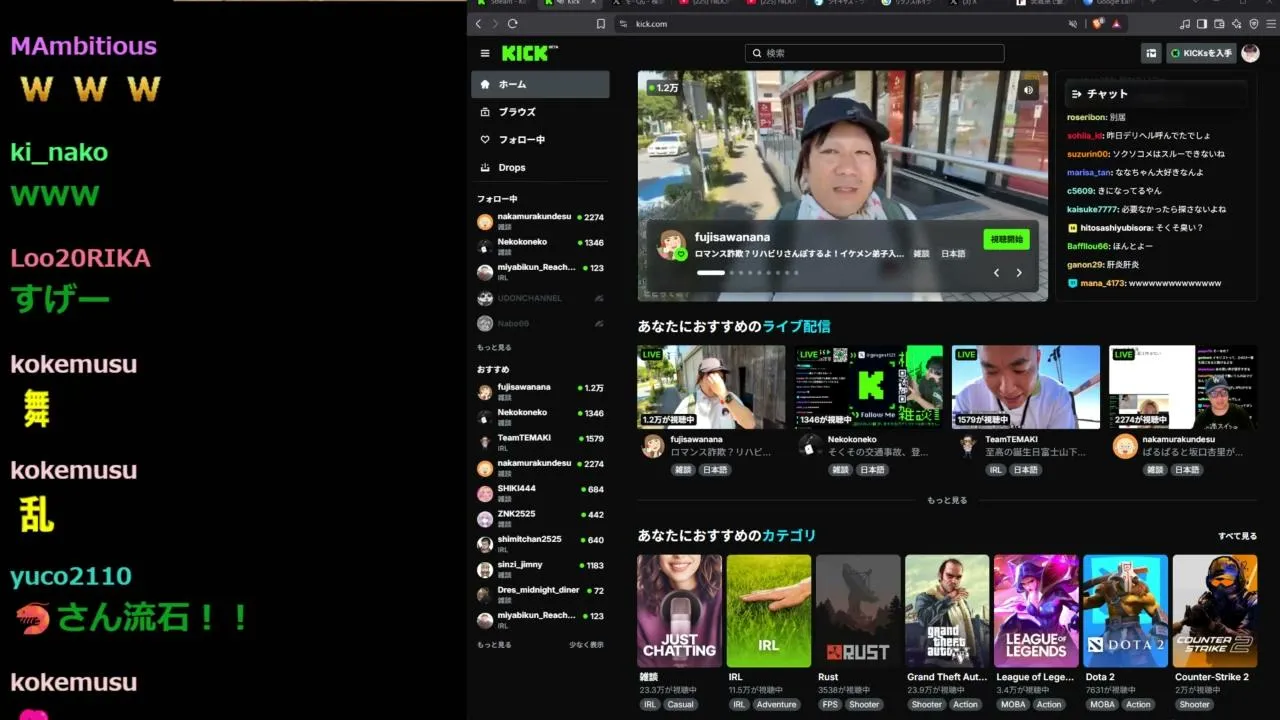Click sinzi_jimny avatar in recommended sidebar
Image resolution: width=1280 pixels, height=720 pixels.
coord(485,570)
